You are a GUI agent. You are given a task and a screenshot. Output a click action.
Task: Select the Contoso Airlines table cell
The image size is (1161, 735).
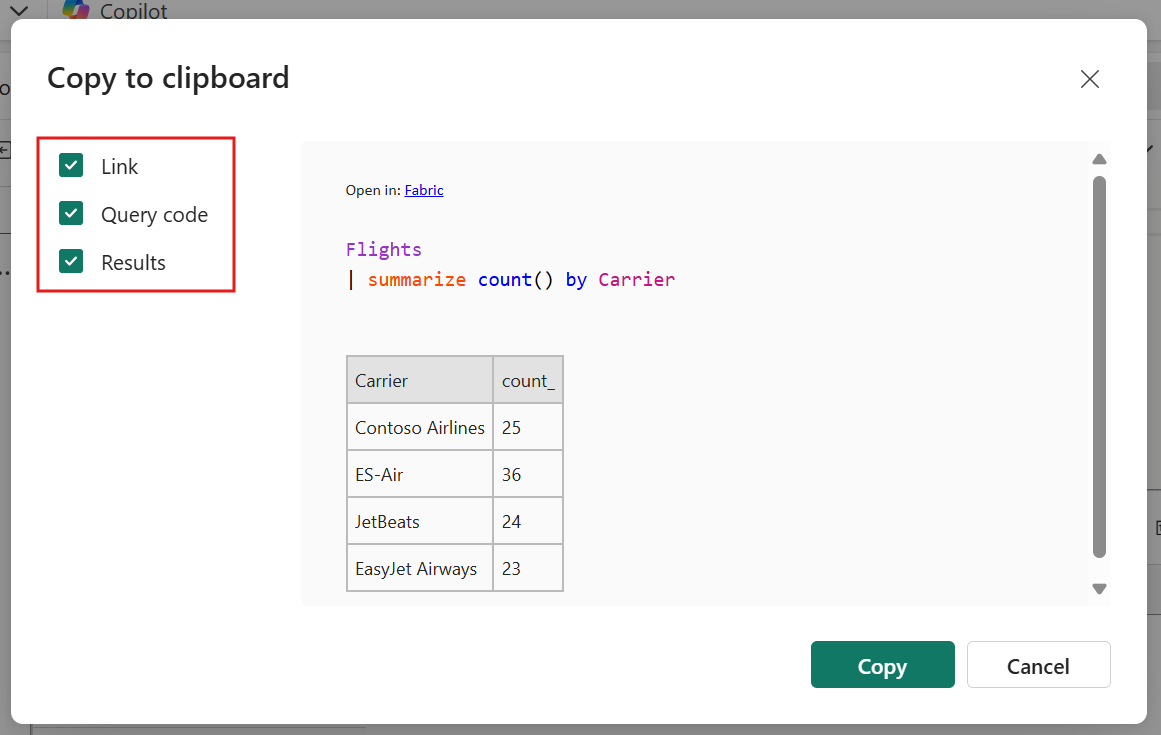[419, 426]
